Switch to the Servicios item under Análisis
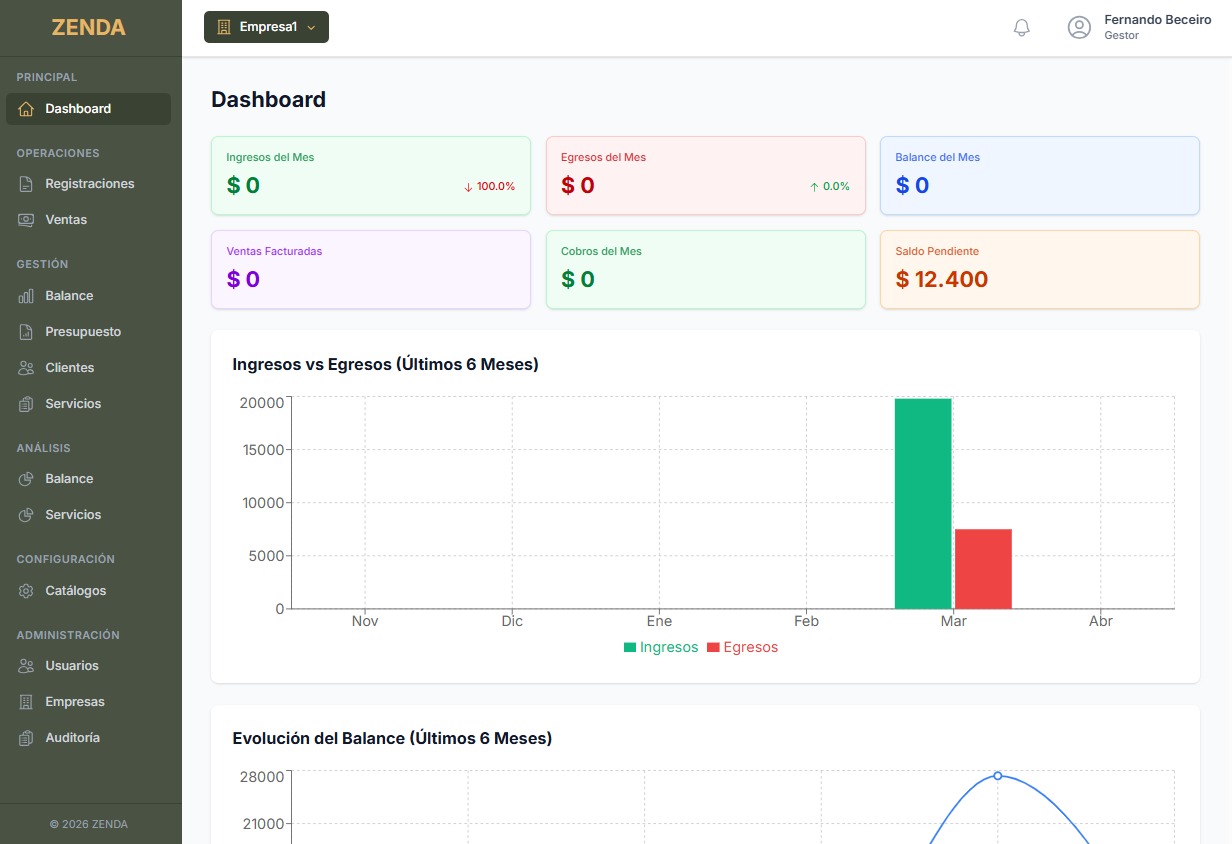The width and height of the screenshot is (1232, 844). (x=74, y=514)
